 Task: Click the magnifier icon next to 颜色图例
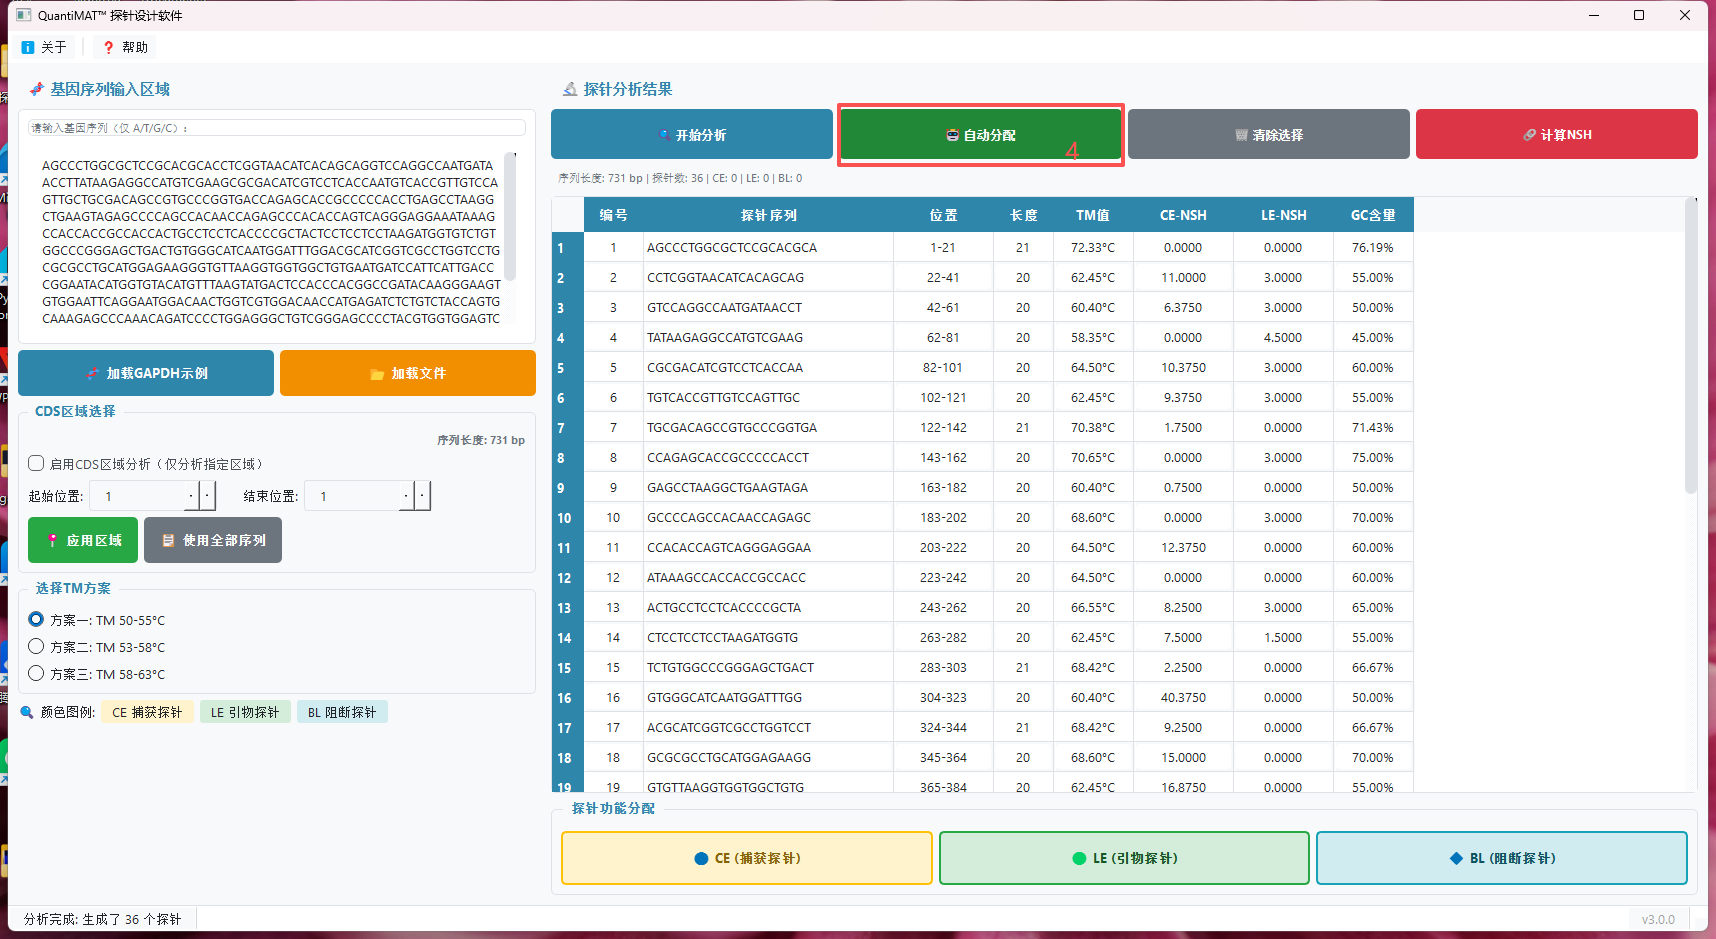coord(27,711)
